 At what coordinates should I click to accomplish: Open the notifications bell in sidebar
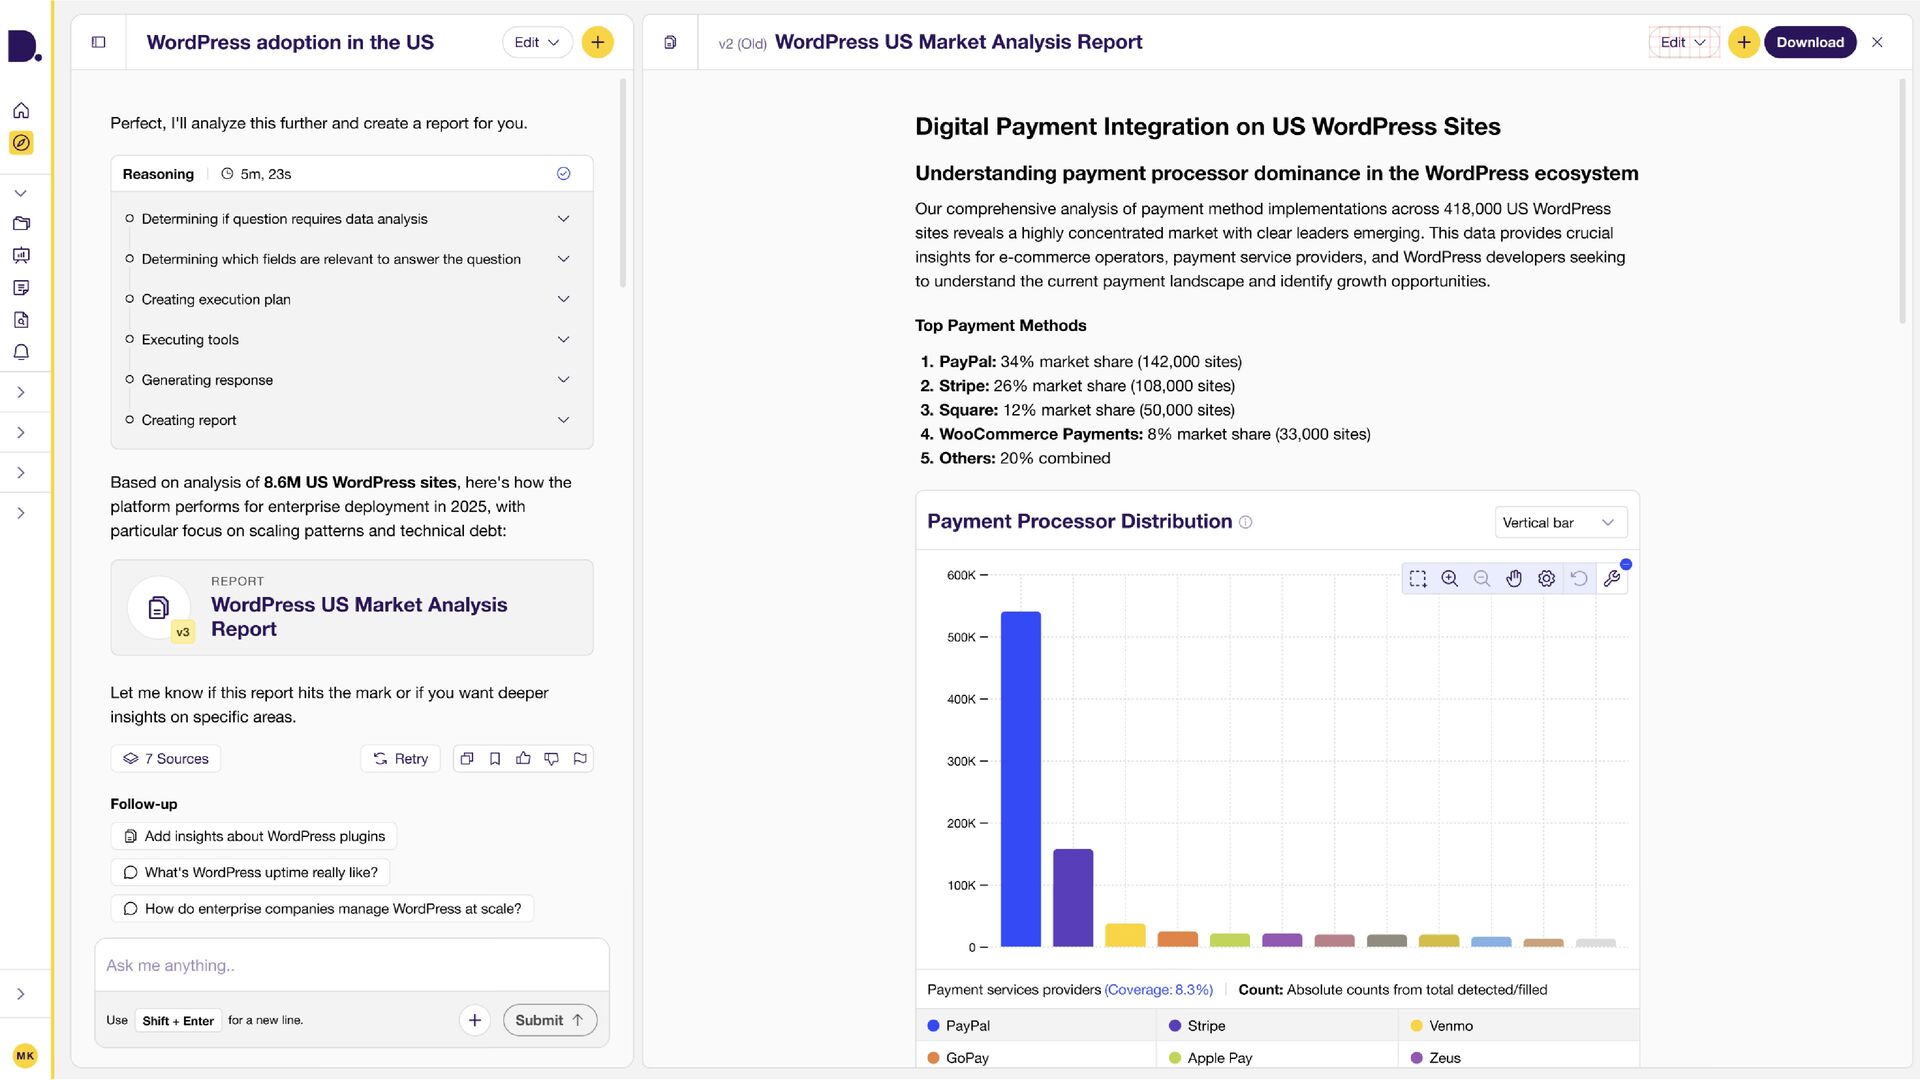pos(21,352)
